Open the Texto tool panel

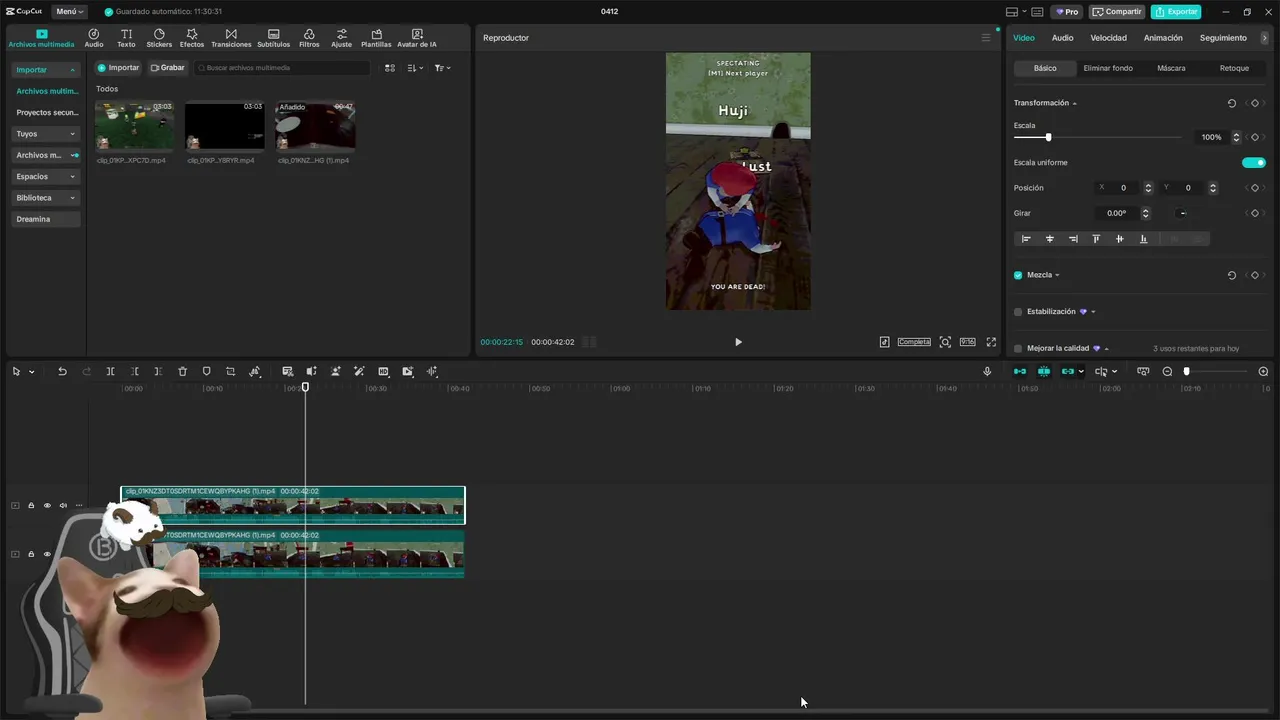tap(126, 38)
